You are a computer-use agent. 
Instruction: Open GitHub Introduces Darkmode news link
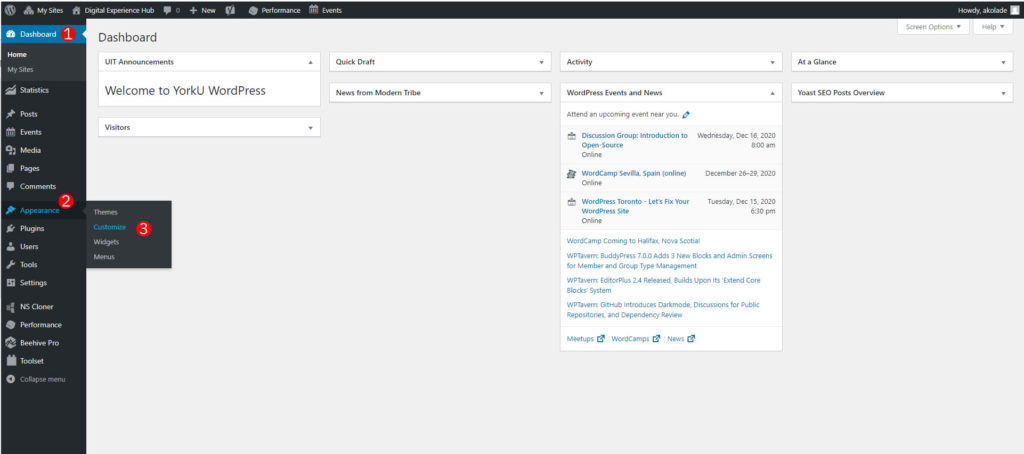[663, 310]
